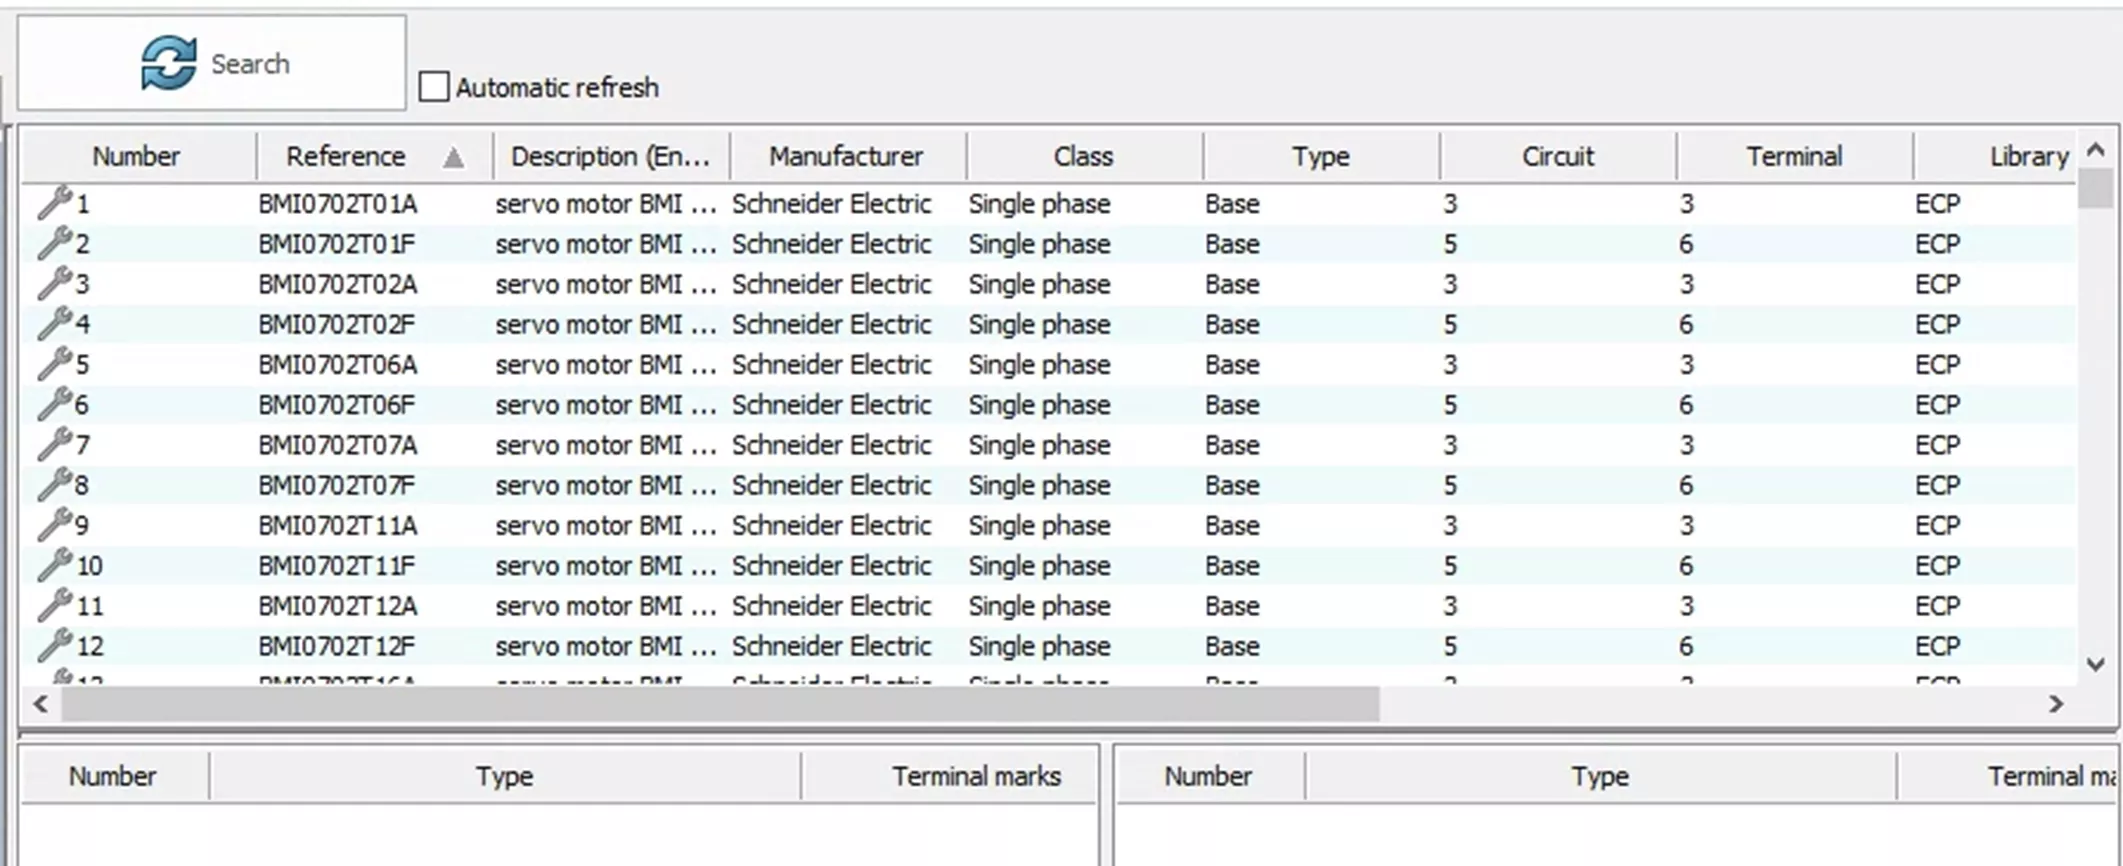This screenshot has height=866, width=2123.
Task: Click description in BMI0702T11A row
Action: (606, 525)
